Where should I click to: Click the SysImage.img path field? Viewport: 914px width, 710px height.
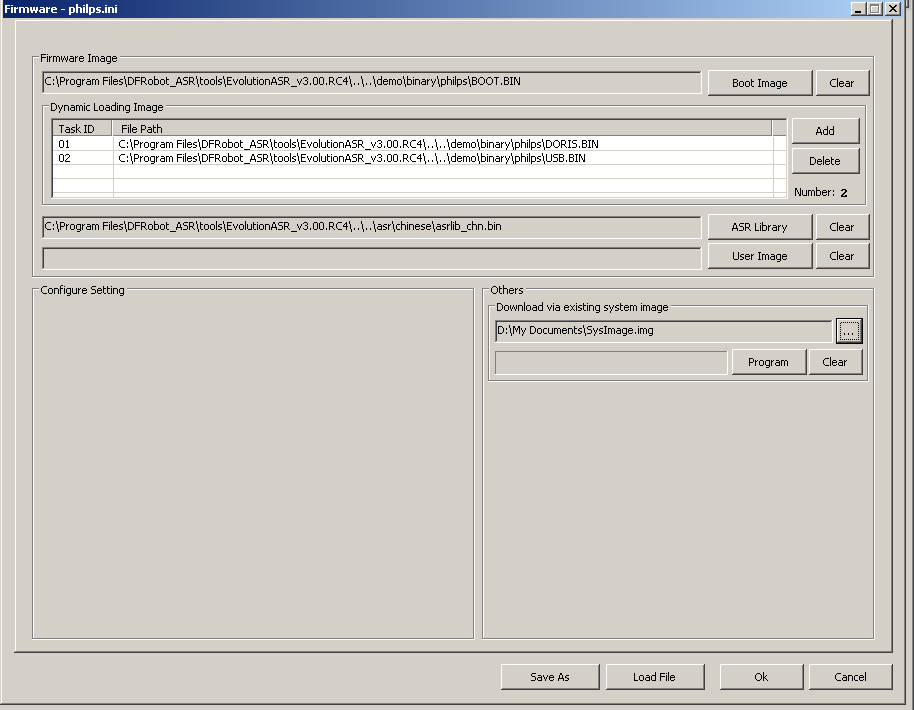point(663,331)
